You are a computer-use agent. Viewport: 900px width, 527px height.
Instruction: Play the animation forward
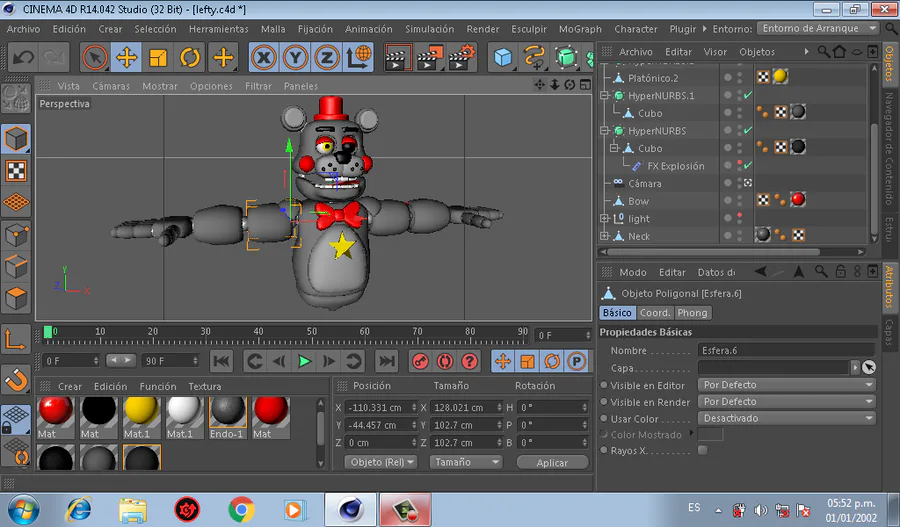[x=304, y=361]
